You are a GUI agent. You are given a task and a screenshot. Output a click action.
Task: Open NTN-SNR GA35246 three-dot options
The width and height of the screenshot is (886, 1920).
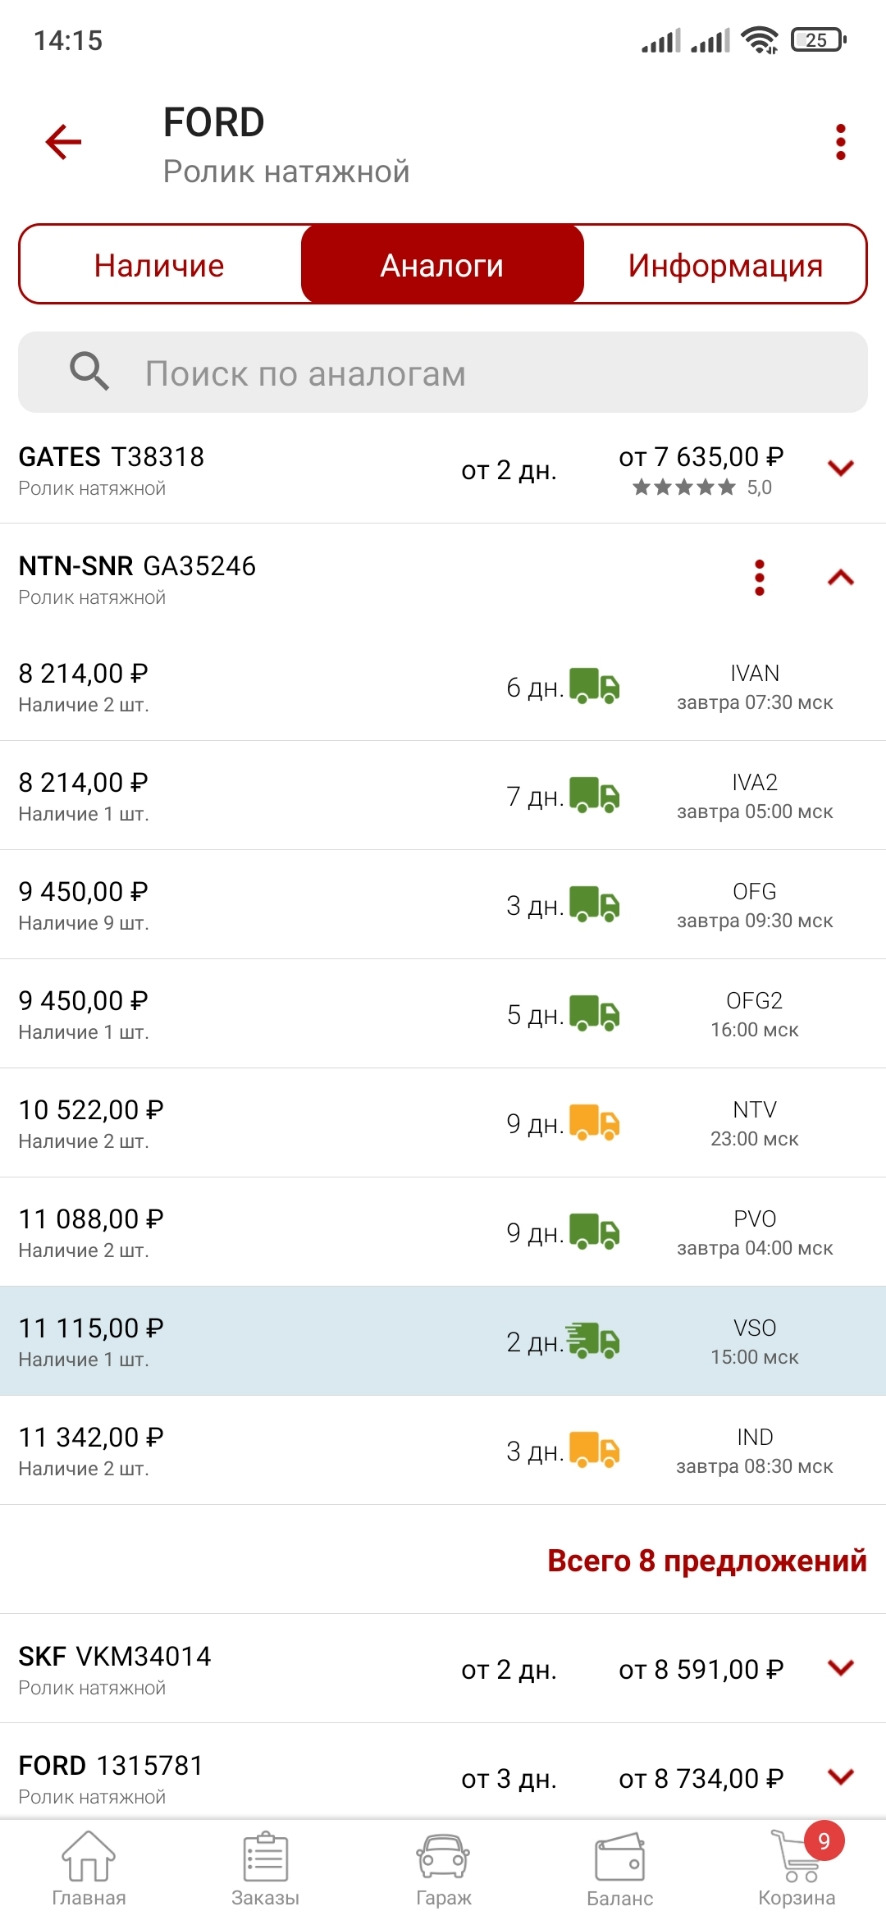tap(760, 578)
